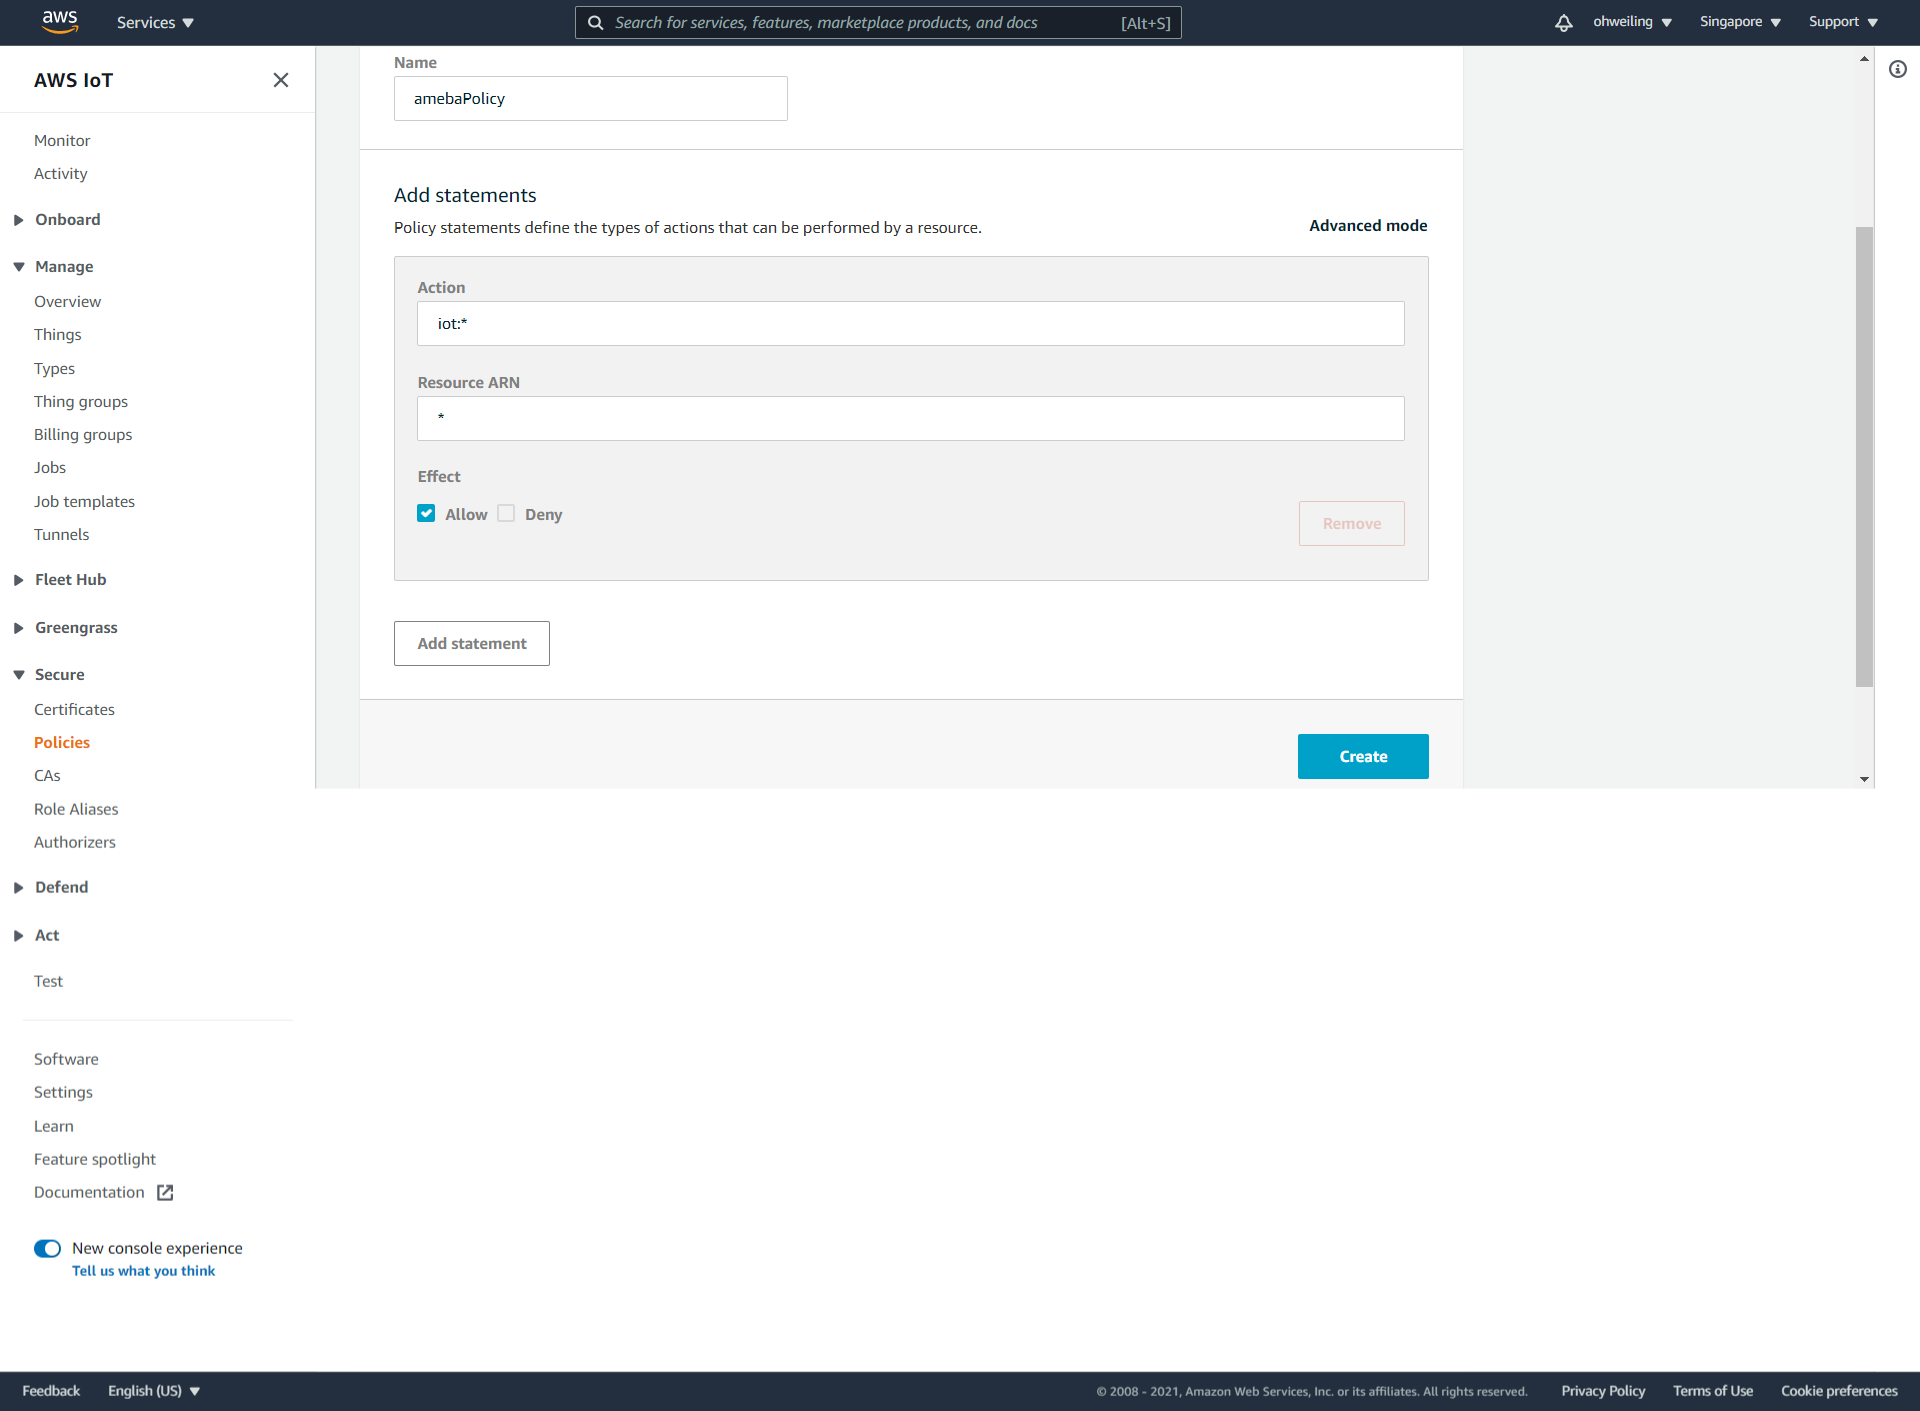Open Settings in sidebar
Screen dimensions: 1920x1411
click(x=63, y=1093)
